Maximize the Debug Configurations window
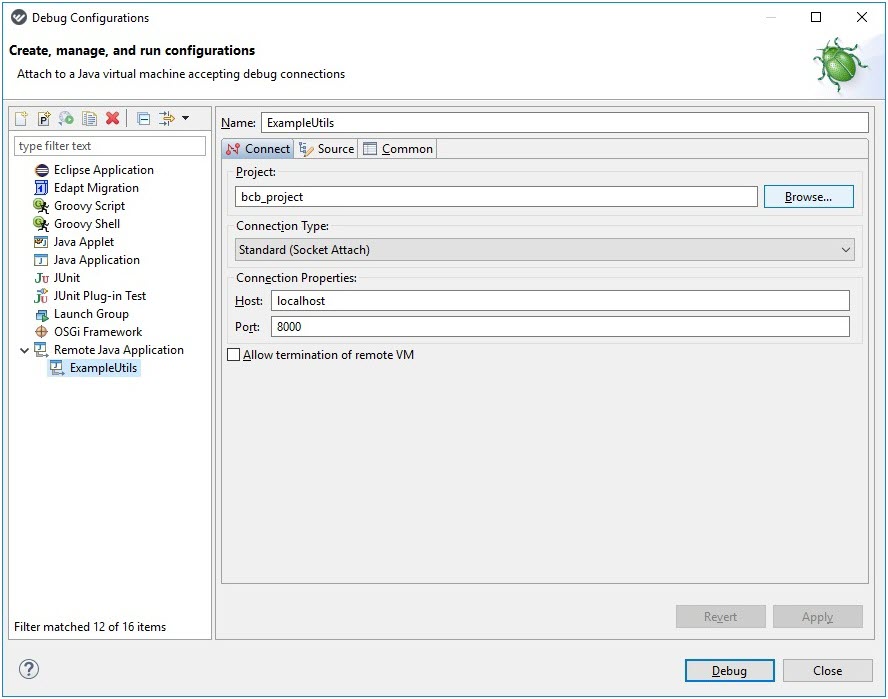The width and height of the screenshot is (888, 699). click(816, 17)
